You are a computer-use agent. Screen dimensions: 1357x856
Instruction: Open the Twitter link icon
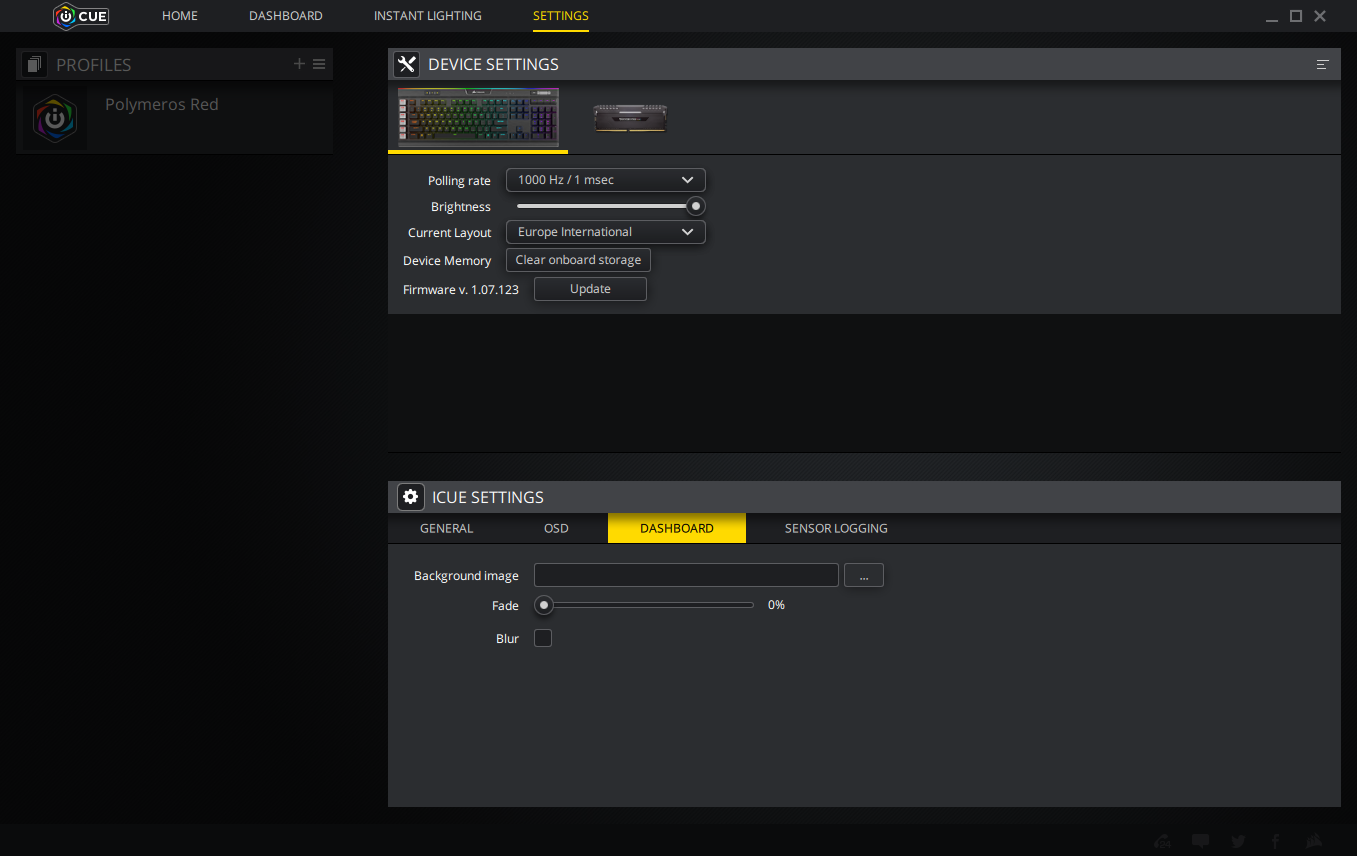pyautogui.click(x=1239, y=841)
